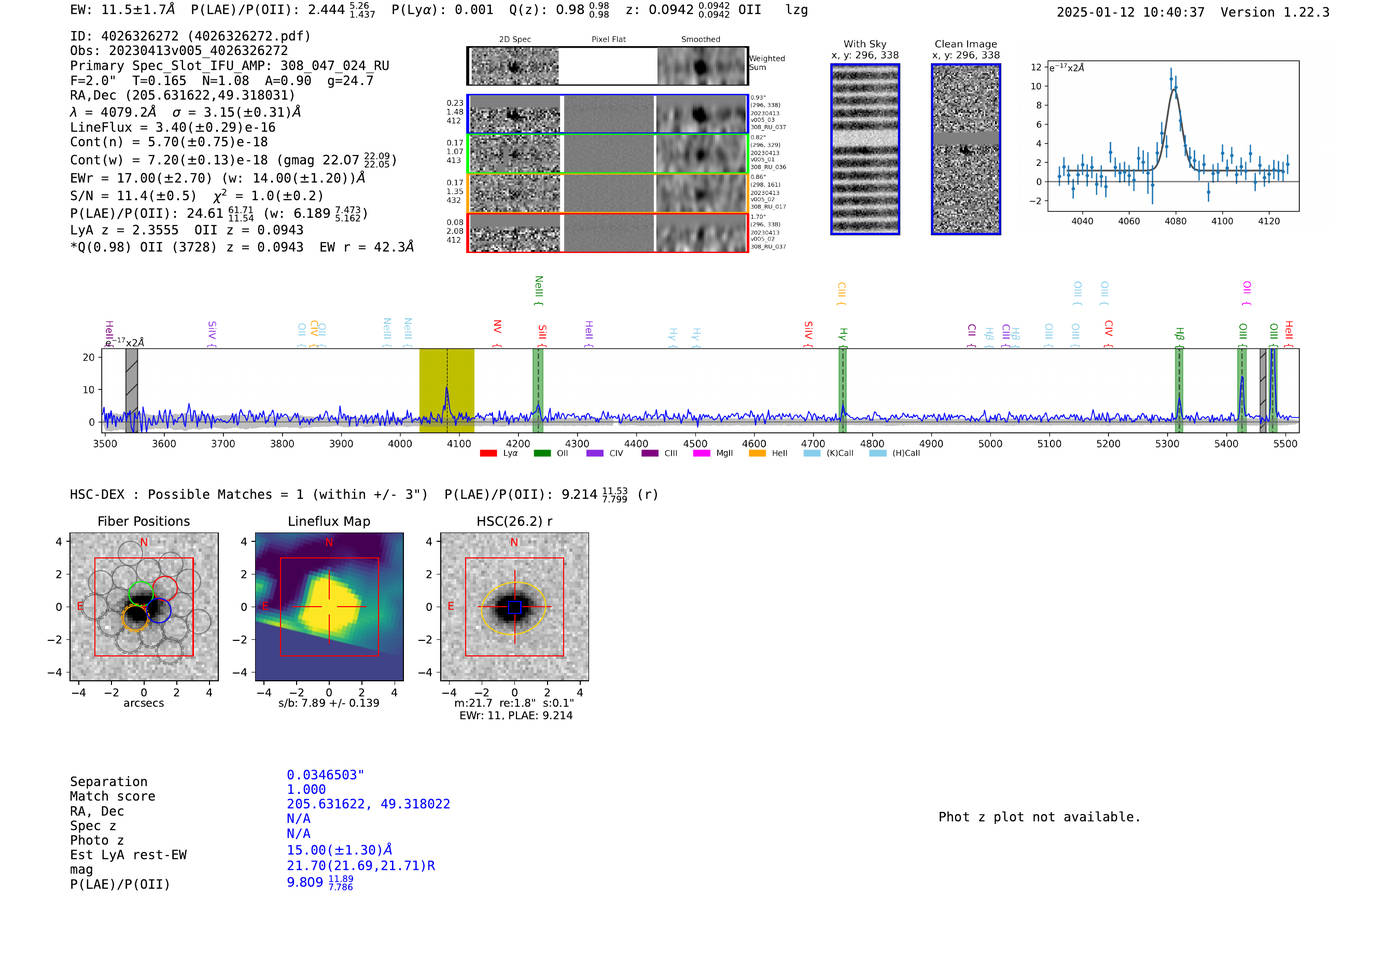
Task: Click the Match score value '1.000'
Action: click(x=306, y=789)
